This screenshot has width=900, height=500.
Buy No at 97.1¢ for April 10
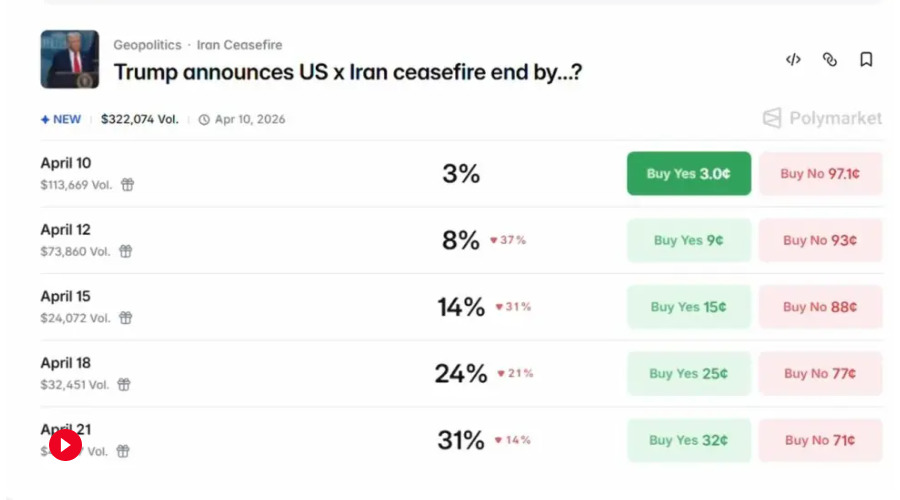820,173
